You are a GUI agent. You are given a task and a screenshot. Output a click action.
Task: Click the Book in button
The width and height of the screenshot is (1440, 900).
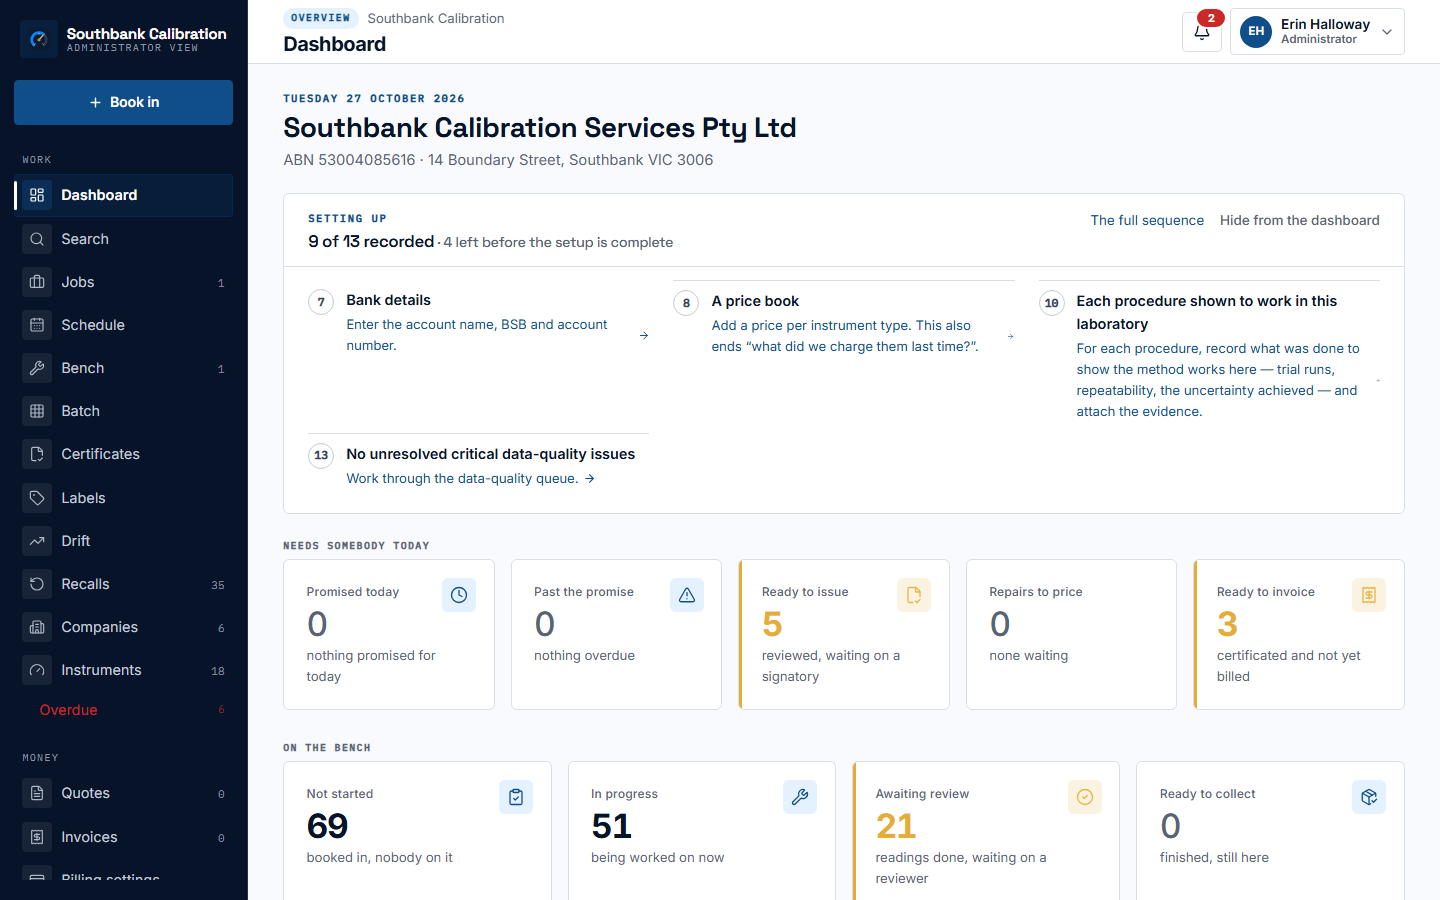(x=123, y=102)
